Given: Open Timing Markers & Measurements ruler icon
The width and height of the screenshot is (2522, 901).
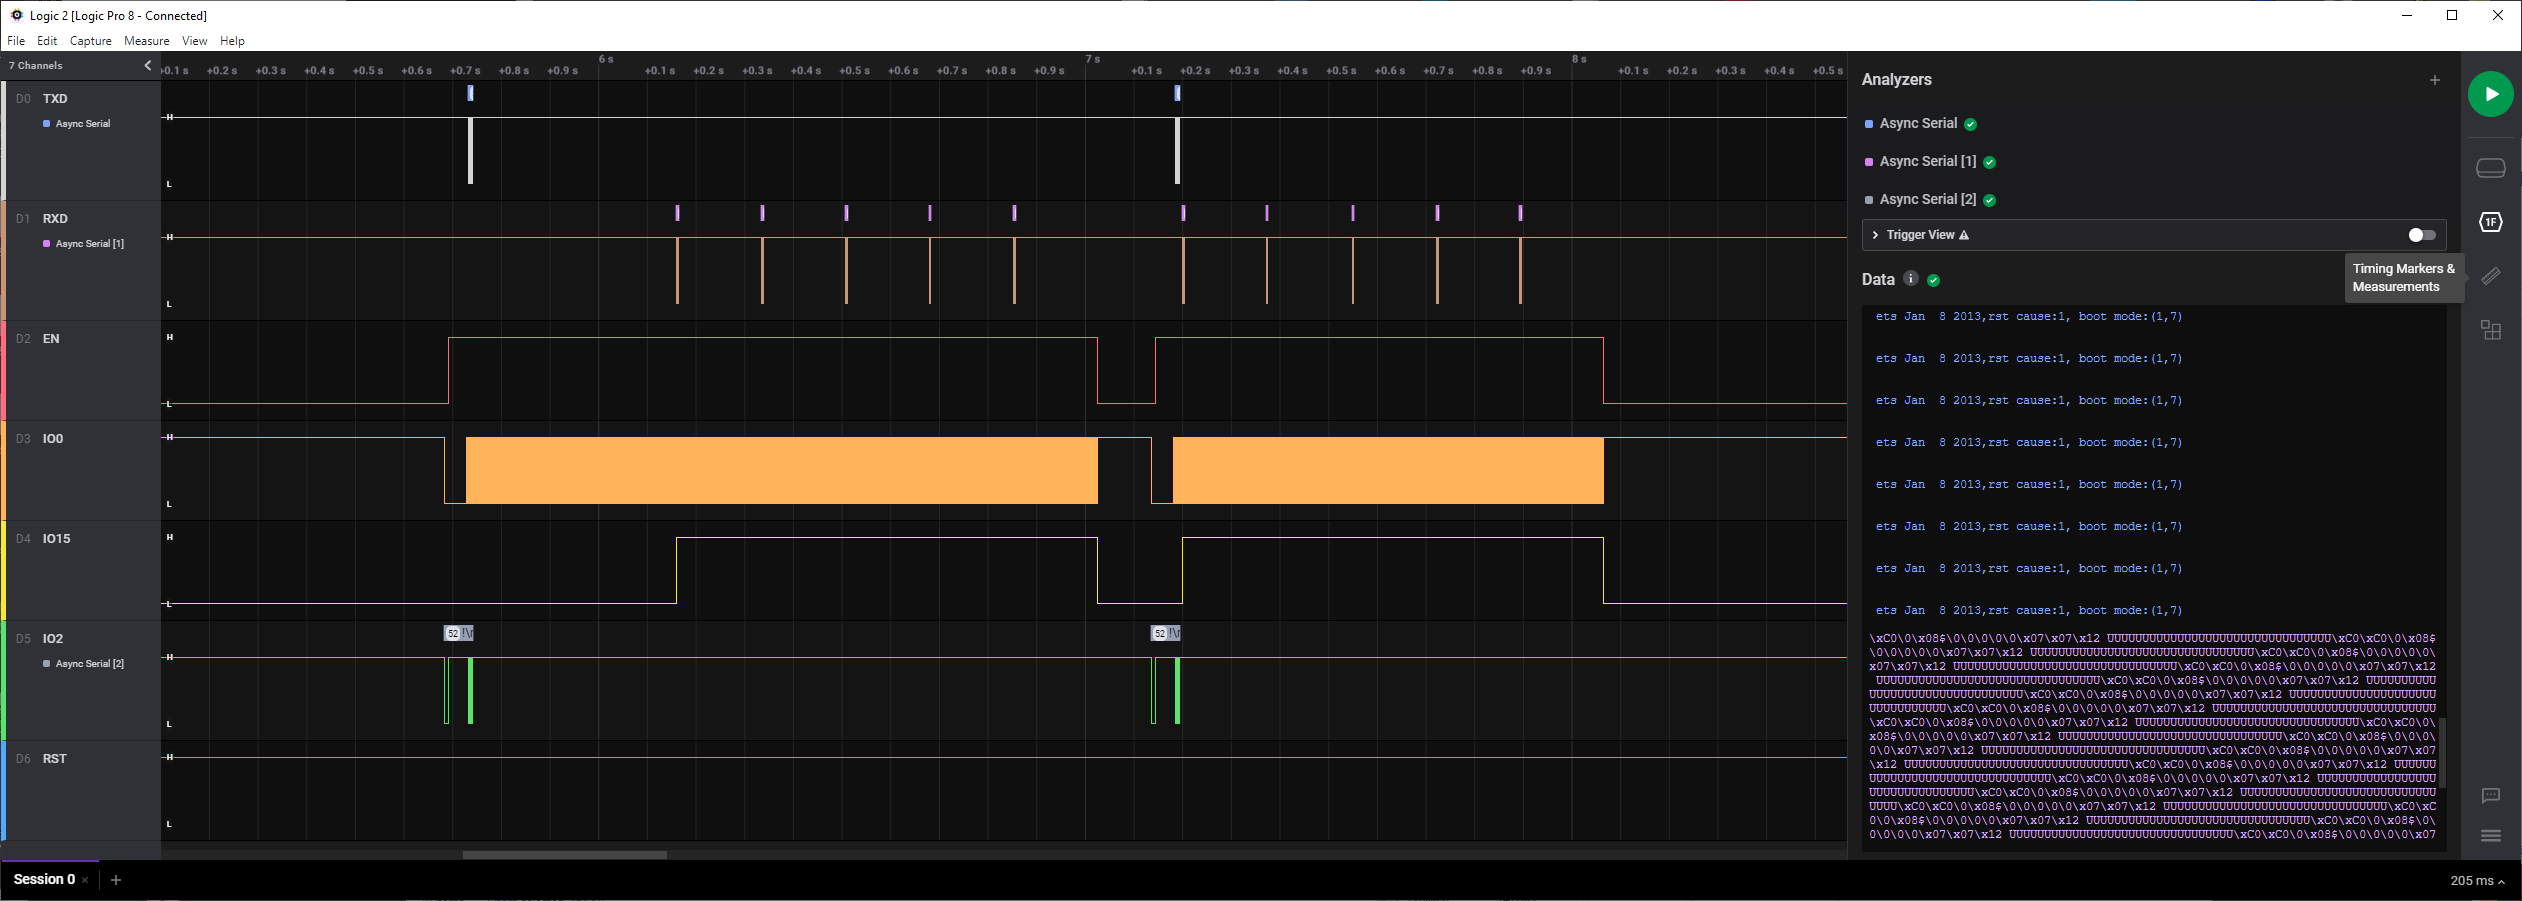Looking at the screenshot, I should pos(2490,276).
